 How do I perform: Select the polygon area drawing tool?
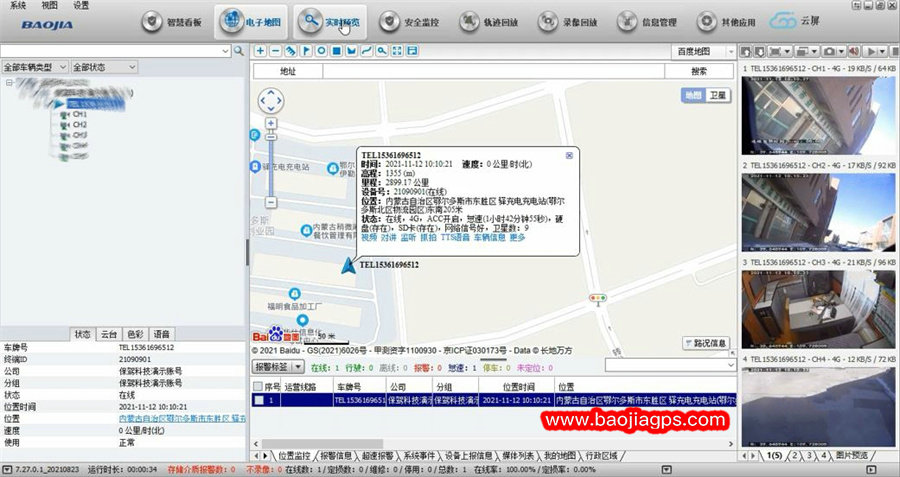(352, 51)
